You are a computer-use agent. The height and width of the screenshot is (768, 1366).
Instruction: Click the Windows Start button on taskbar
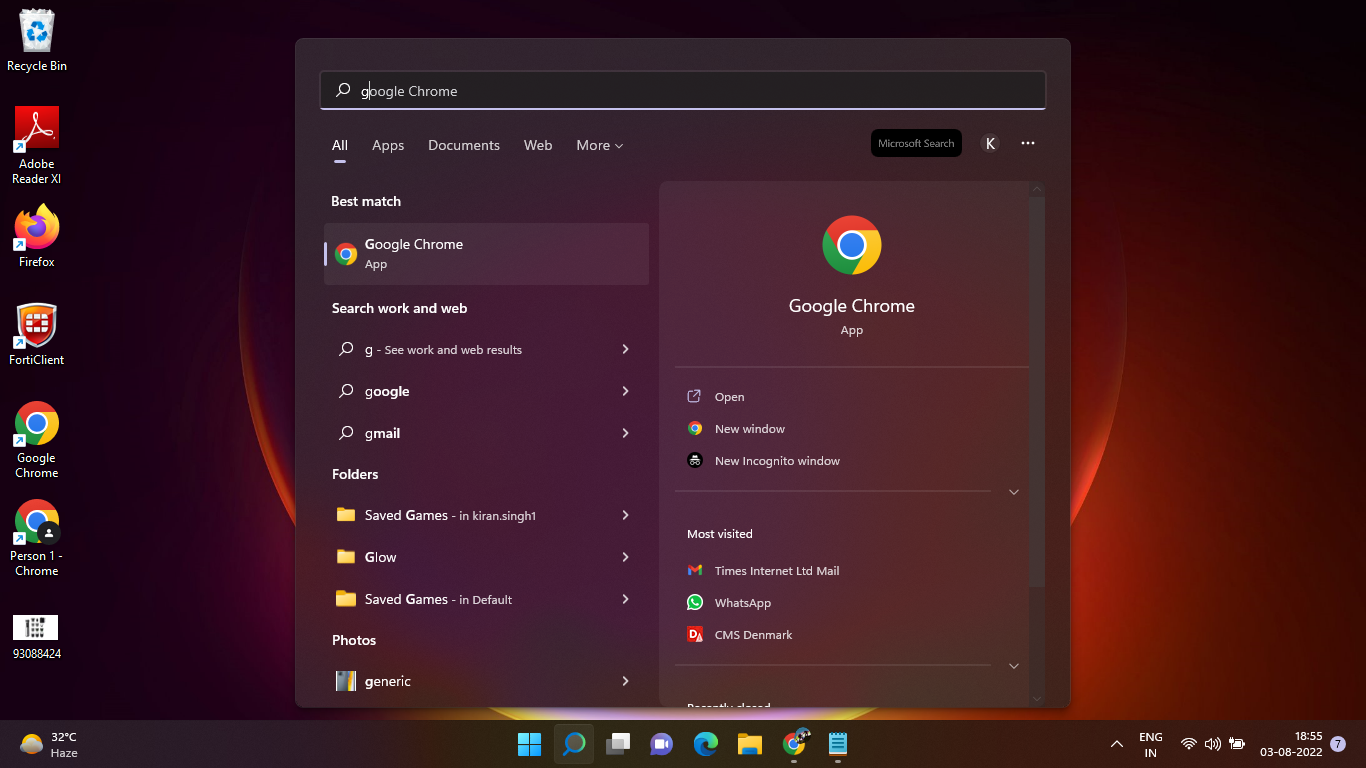click(529, 744)
